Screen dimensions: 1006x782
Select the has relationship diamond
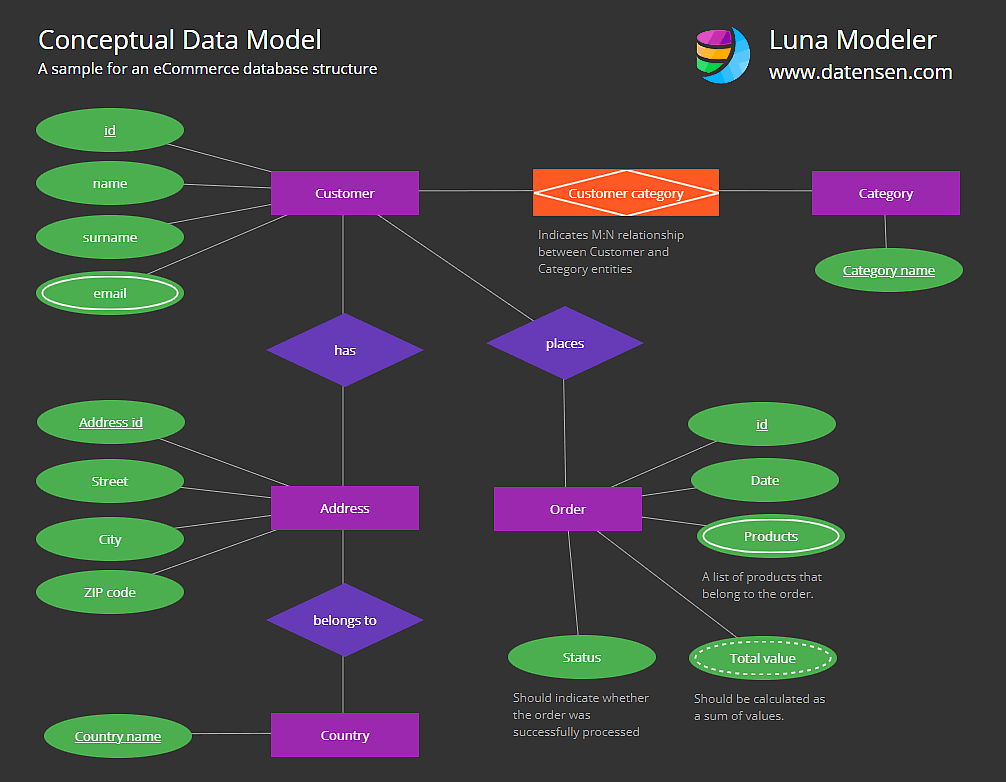(345, 350)
